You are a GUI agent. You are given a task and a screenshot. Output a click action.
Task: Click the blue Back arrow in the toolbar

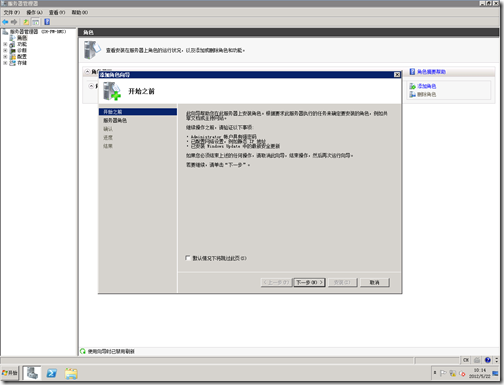click(5, 22)
